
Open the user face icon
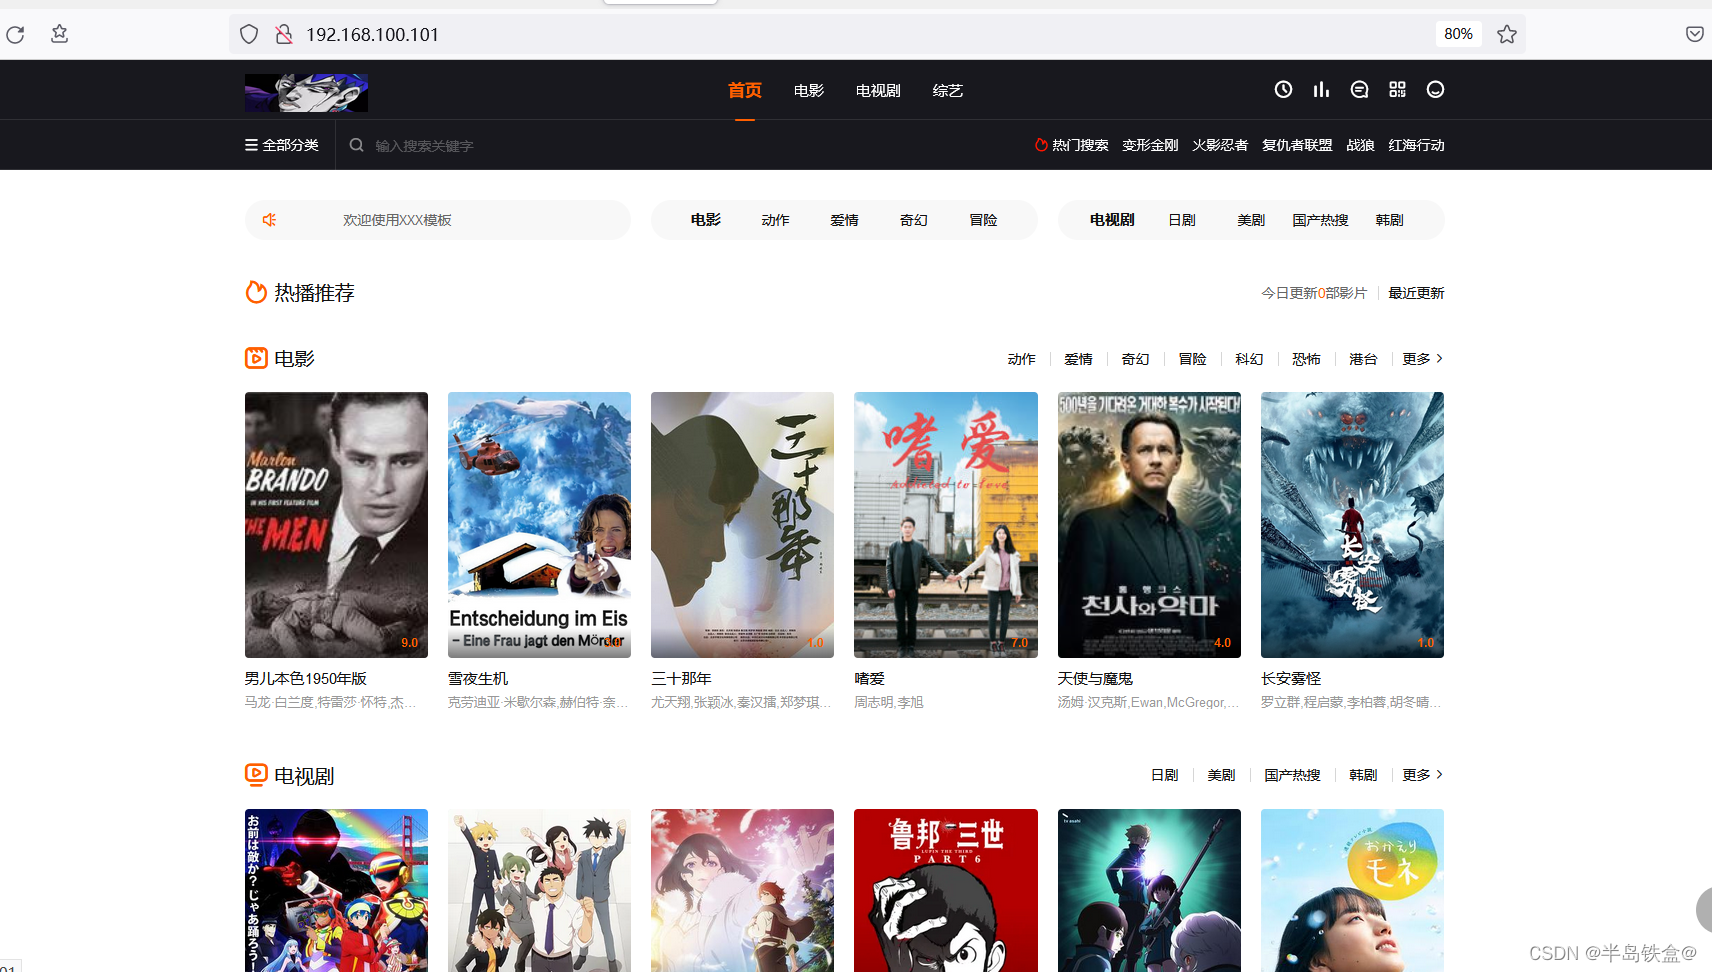(1435, 90)
